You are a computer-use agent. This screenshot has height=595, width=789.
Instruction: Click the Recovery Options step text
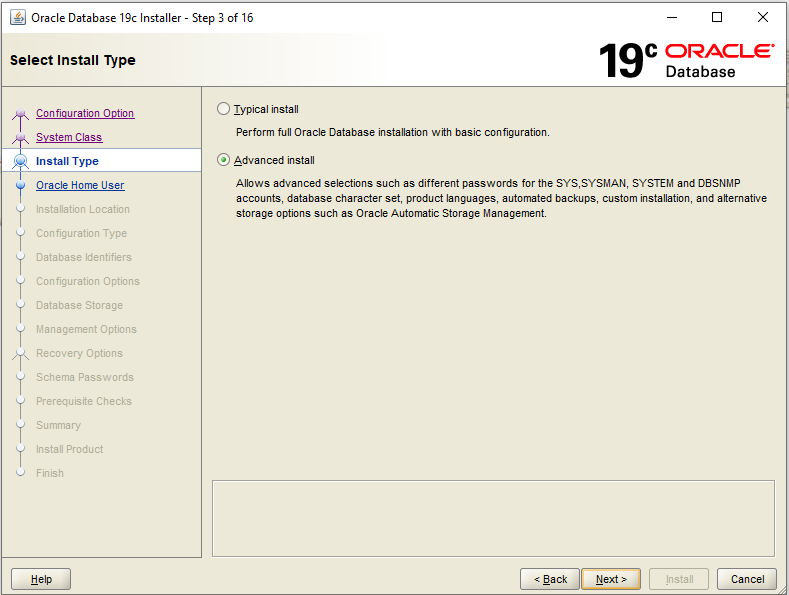pyautogui.click(x=79, y=353)
